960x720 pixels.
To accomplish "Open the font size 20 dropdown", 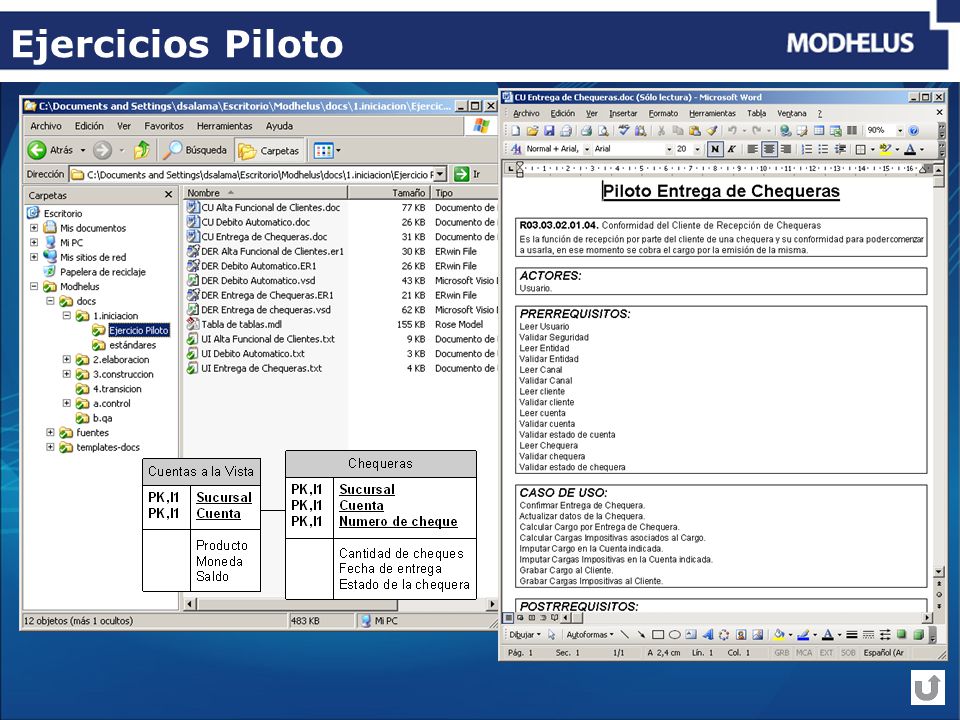I will pos(697,149).
